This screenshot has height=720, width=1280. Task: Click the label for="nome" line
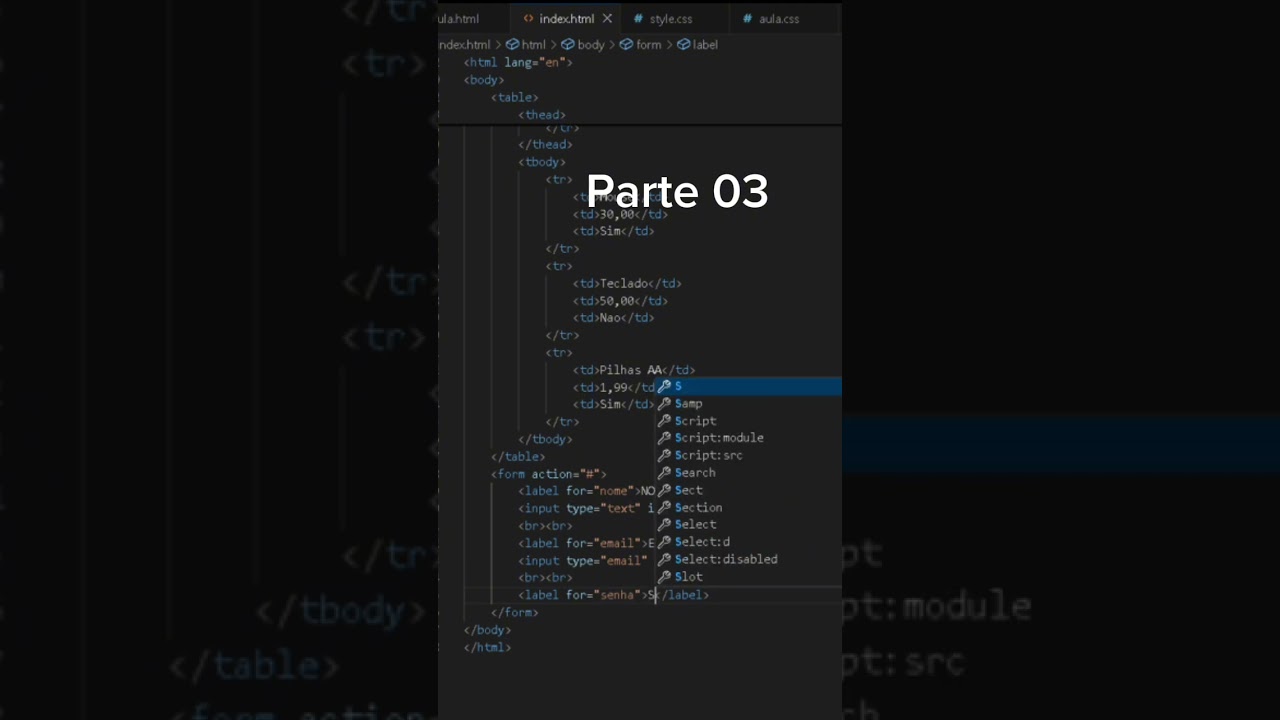coord(587,491)
